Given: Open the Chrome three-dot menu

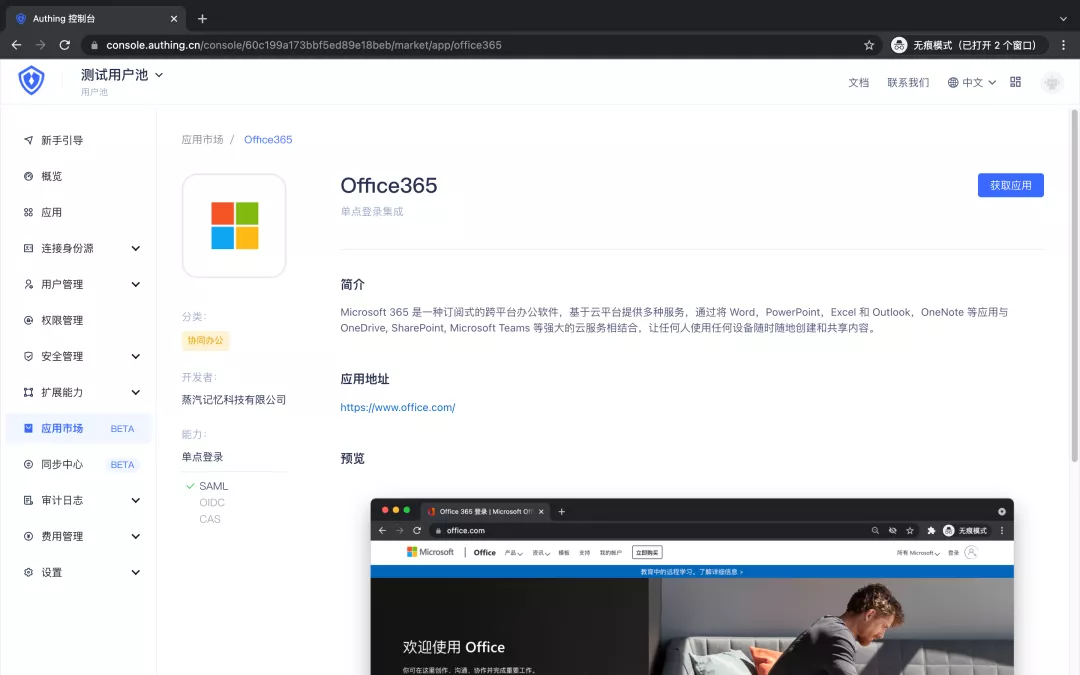Looking at the screenshot, I should pyautogui.click(x=1063, y=45).
